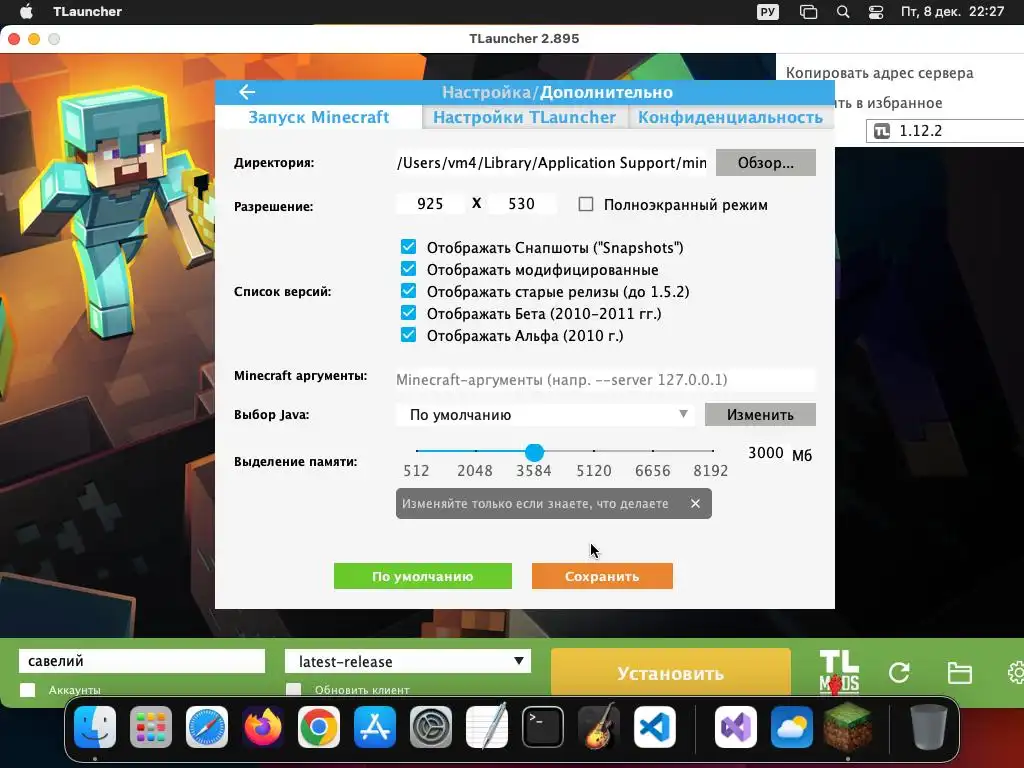This screenshot has height=768, width=1024.
Task: Click the orange Сохранить button
Action: 602,577
